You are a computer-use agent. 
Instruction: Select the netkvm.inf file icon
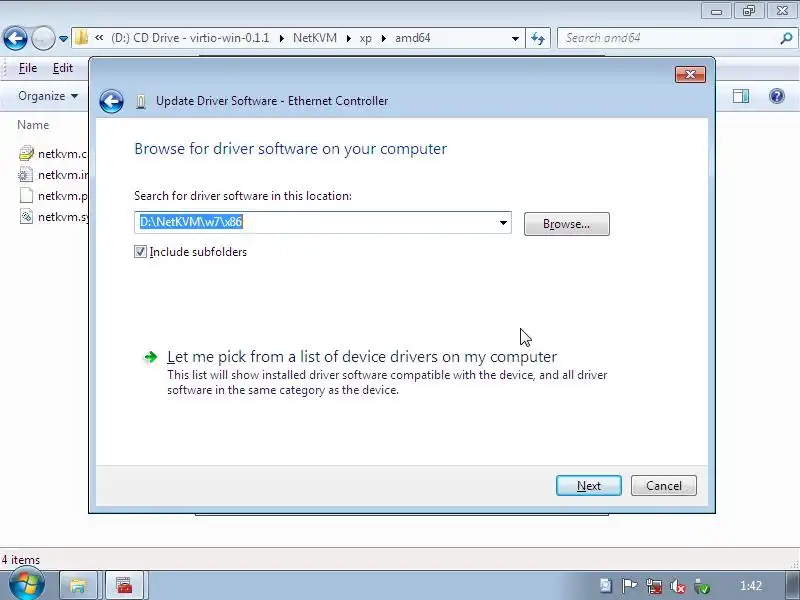(x=26, y=174)
